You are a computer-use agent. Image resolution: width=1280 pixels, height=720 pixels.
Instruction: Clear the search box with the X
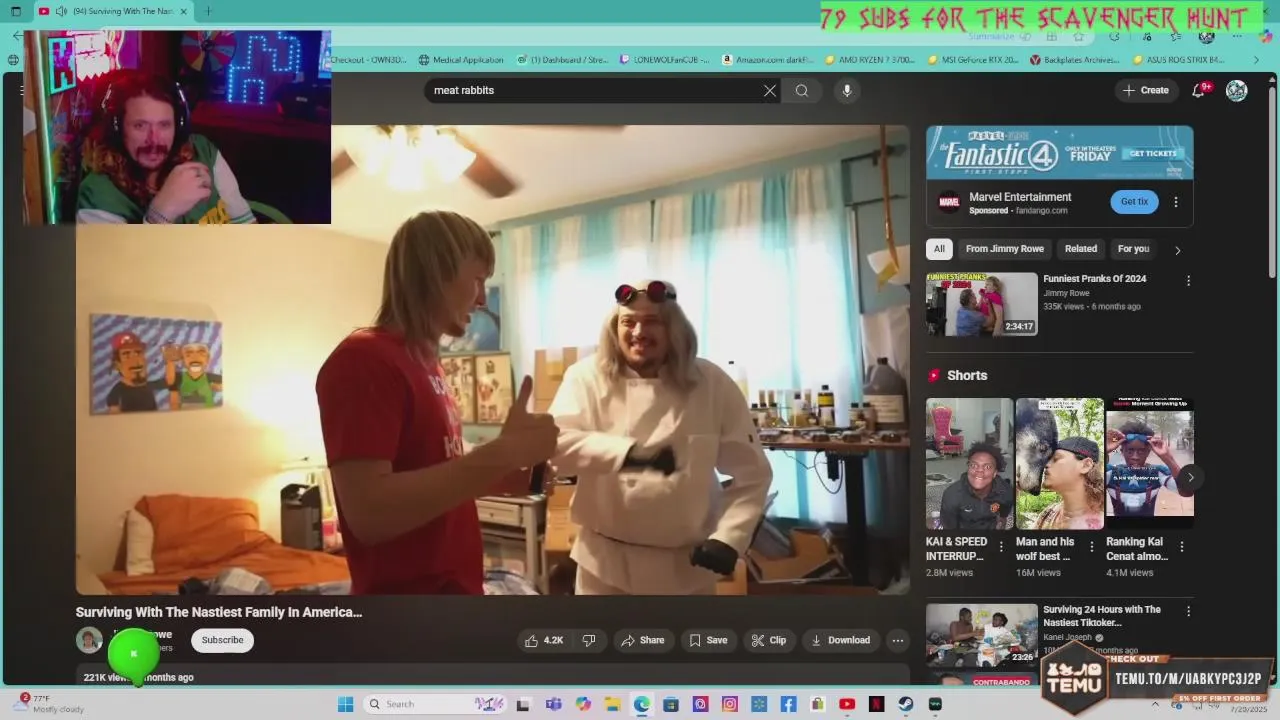770,90
